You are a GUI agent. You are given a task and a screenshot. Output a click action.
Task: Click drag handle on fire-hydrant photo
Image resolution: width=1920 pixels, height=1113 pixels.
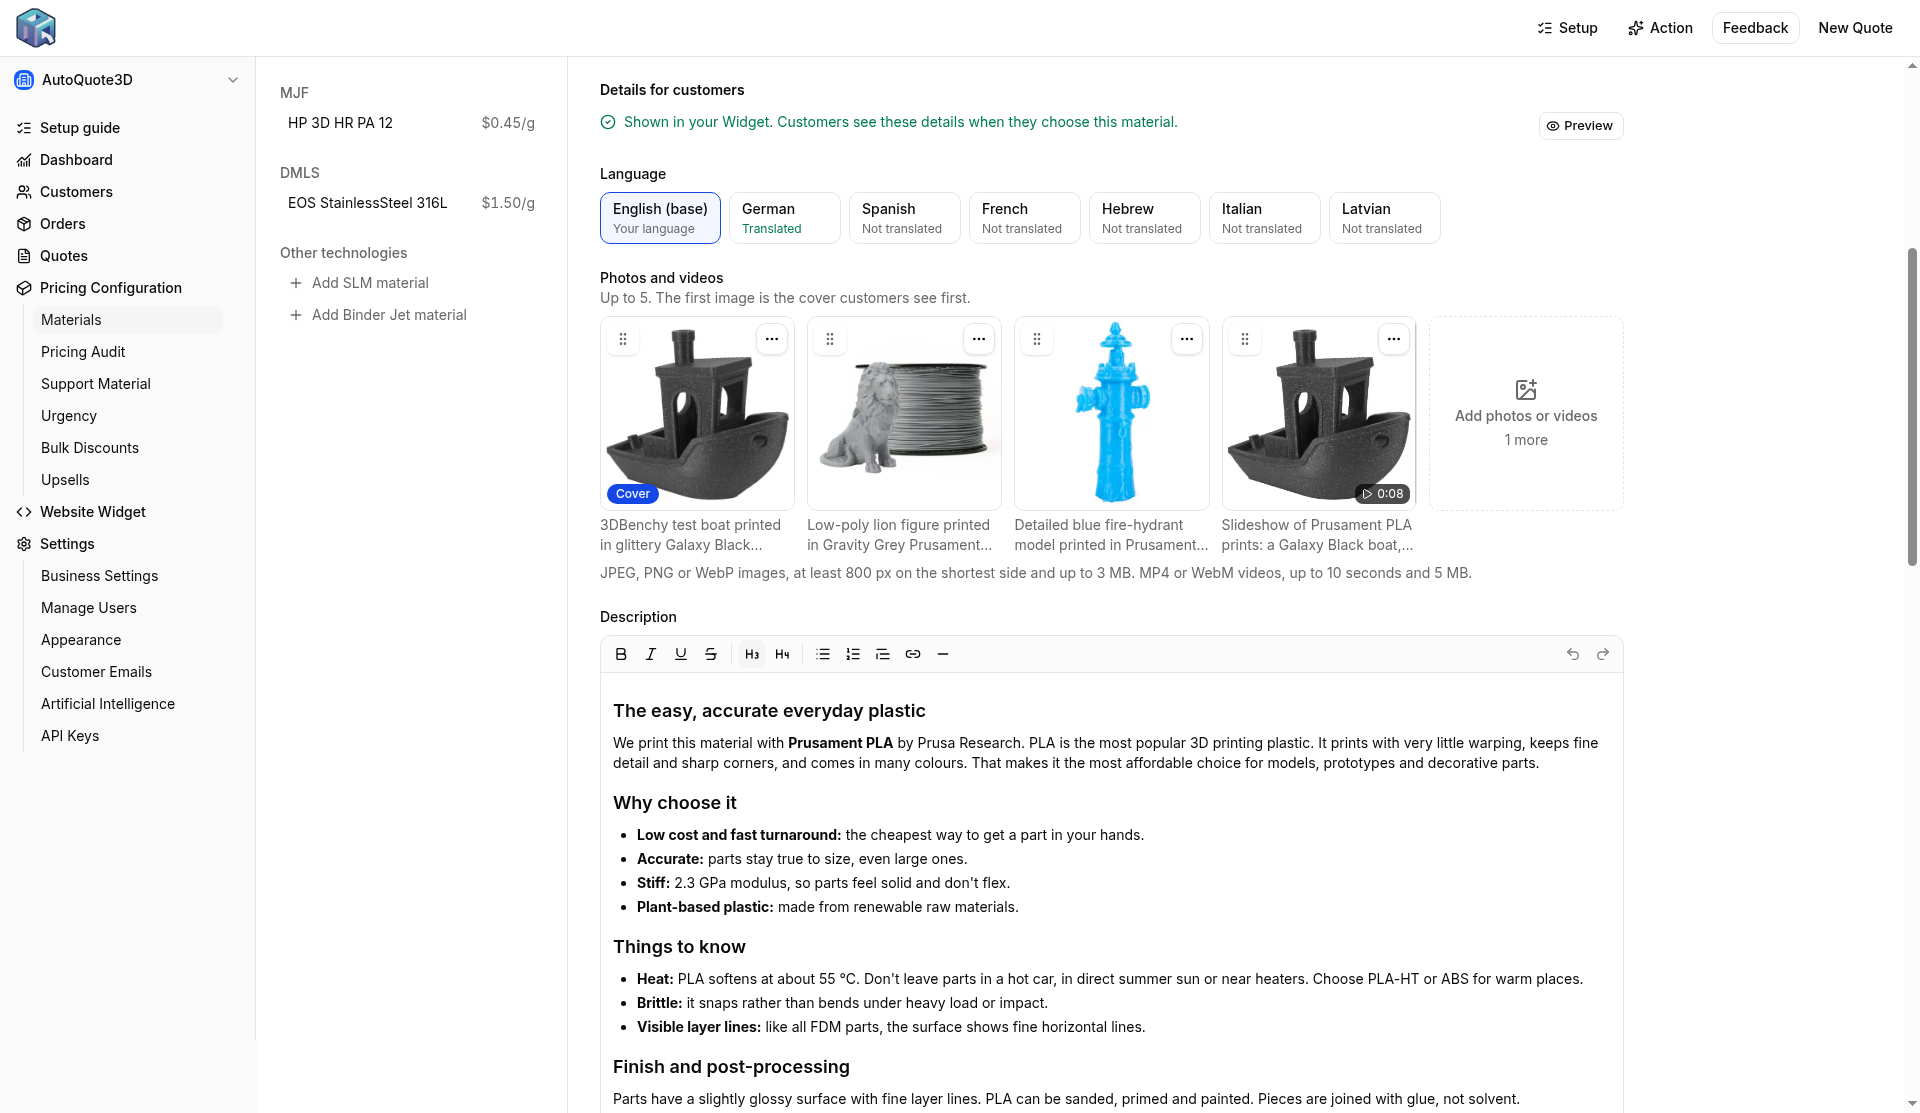[1037, 339]
